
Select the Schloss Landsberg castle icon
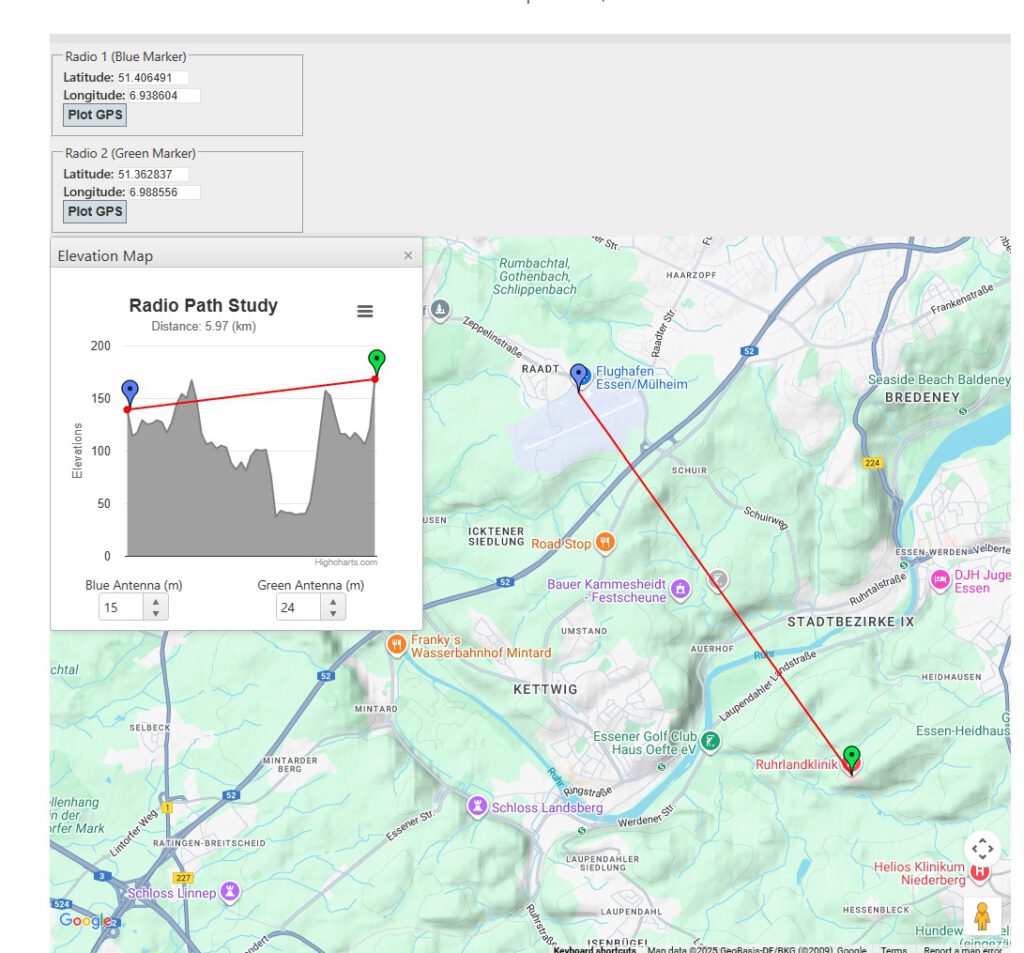(x=478, y=806)
